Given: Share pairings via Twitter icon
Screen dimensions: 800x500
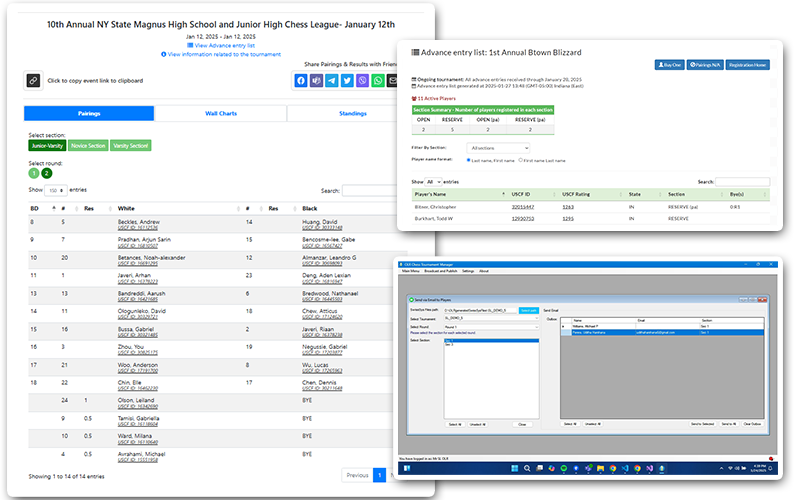Looking at the screenshot, I should (347, 81).
